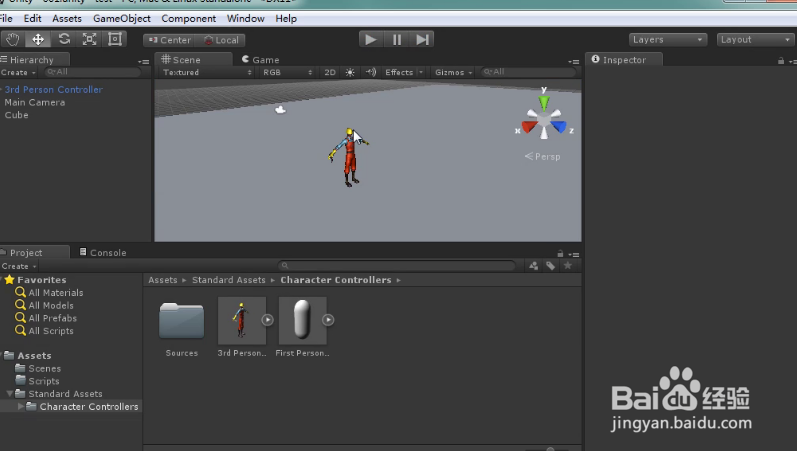Toggle scene lighting sun icon
This screenshot has height=451, width=797.
click(x=350, y=72)
